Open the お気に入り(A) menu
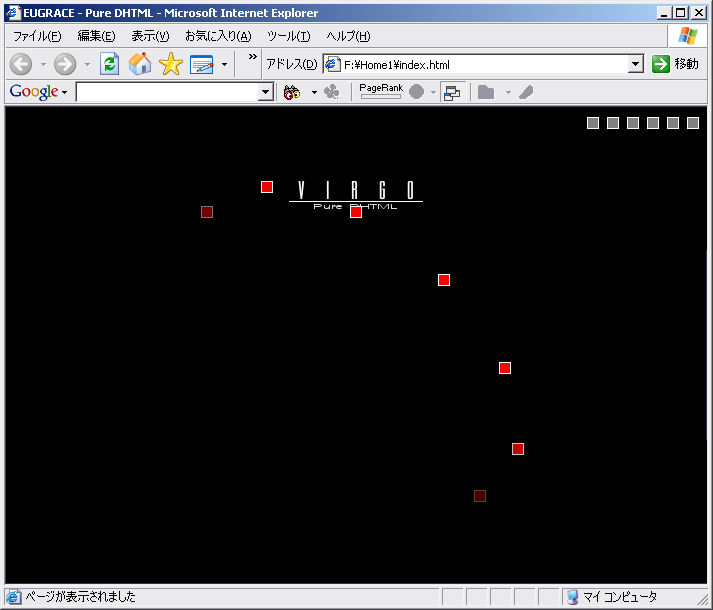This screenshot has height=610, width=713. [217, 36]
